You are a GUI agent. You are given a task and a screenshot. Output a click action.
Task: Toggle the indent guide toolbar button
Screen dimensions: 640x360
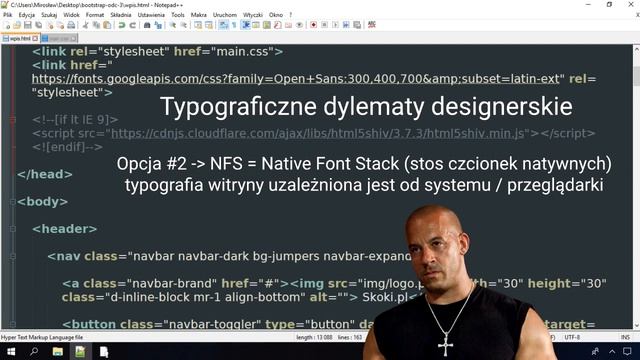coord(246,25)
